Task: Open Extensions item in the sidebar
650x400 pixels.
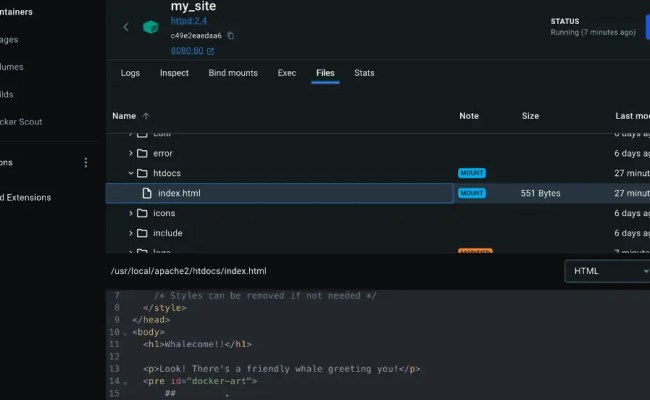Action: pos(25,198)
